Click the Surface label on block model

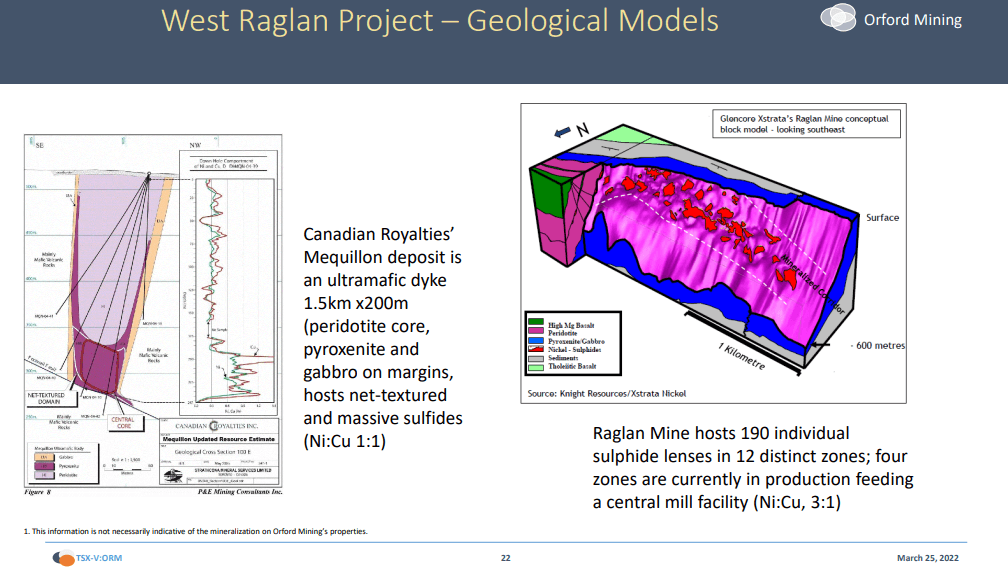(x=882, y=218)
